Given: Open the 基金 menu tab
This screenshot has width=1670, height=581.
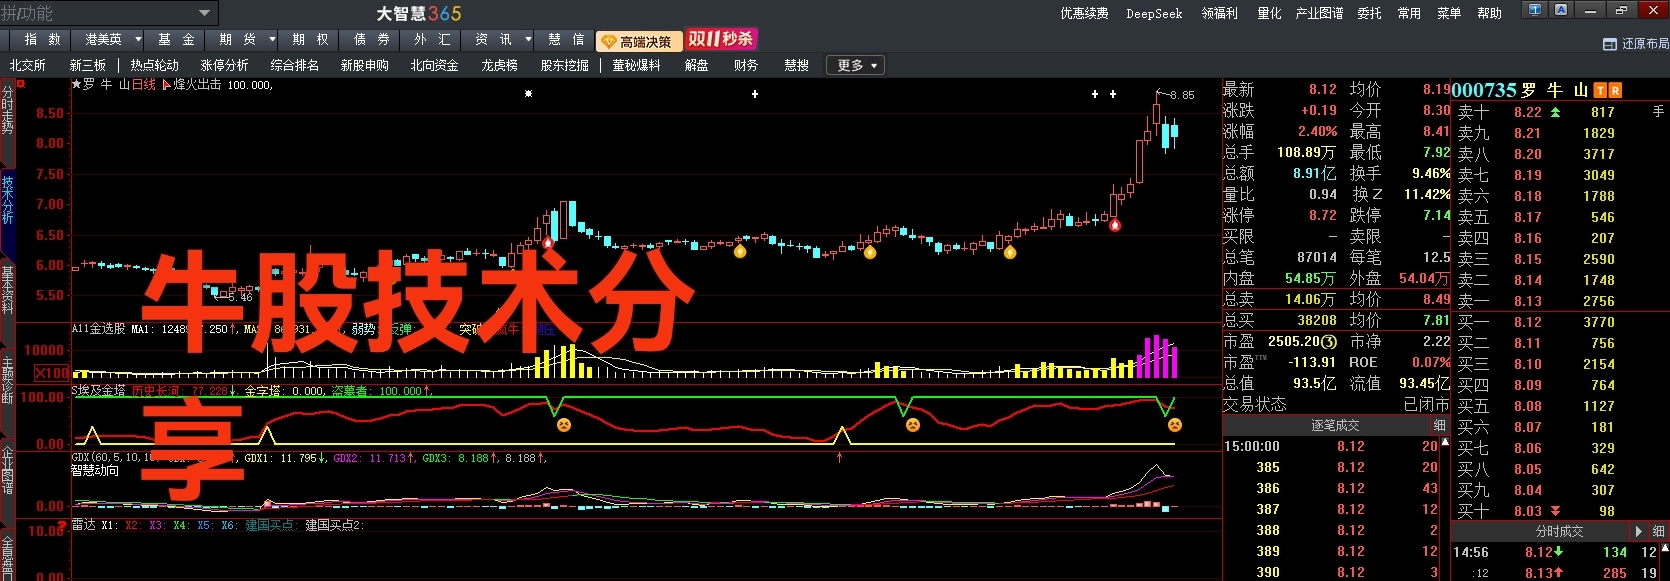Looking at the screenshot, I should coord(176,40).
